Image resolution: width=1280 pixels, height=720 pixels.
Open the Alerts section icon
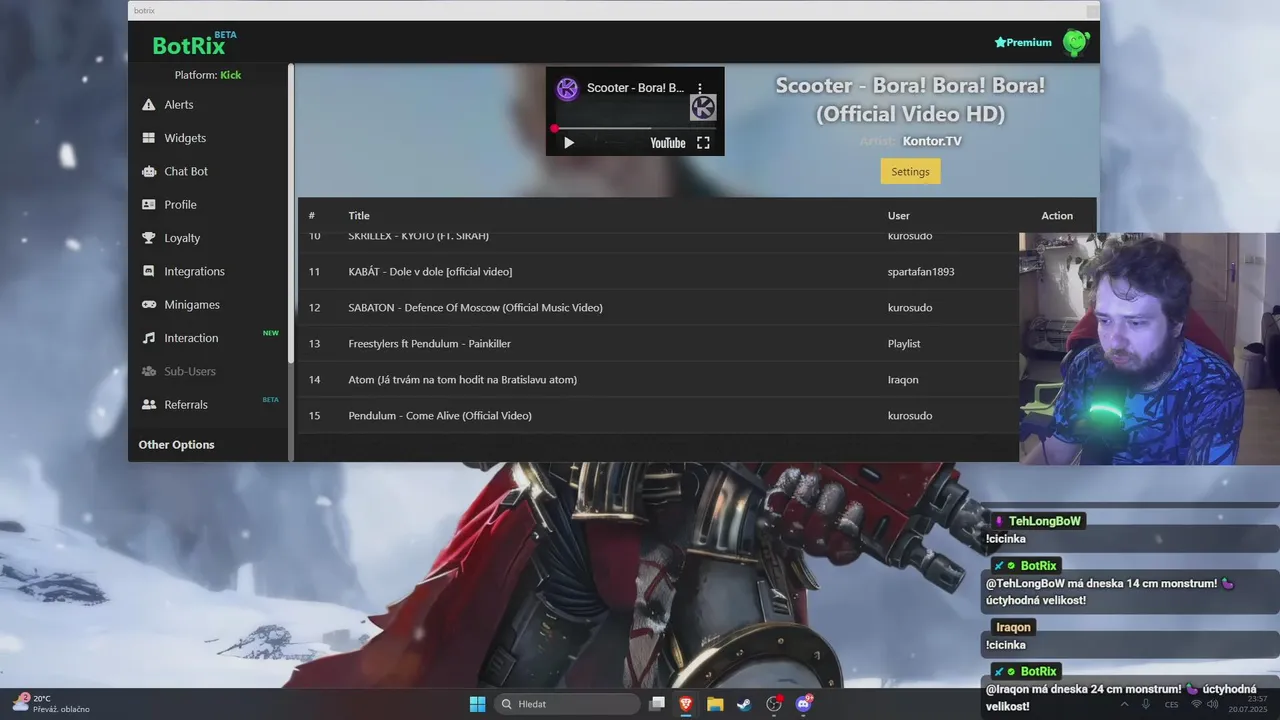[149, 105]
